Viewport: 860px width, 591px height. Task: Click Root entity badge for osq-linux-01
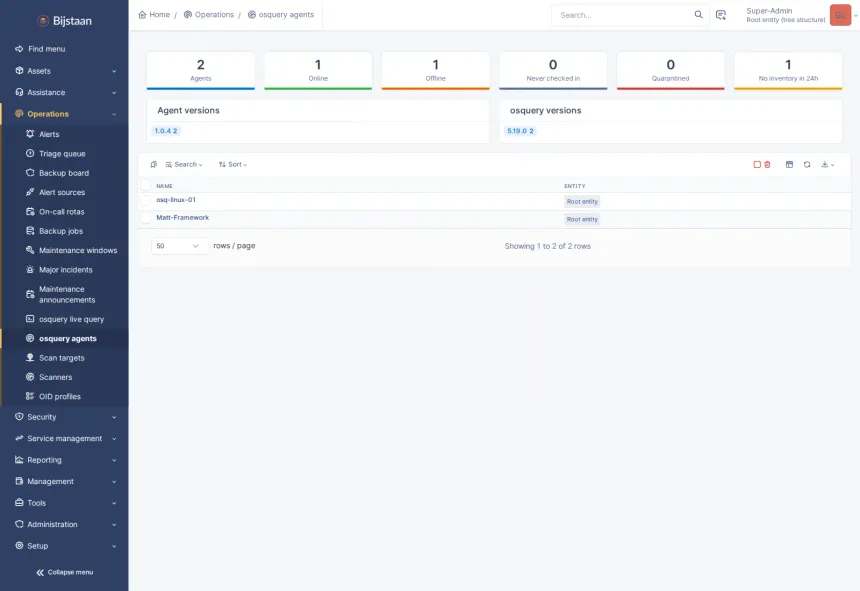coord(582,202)
